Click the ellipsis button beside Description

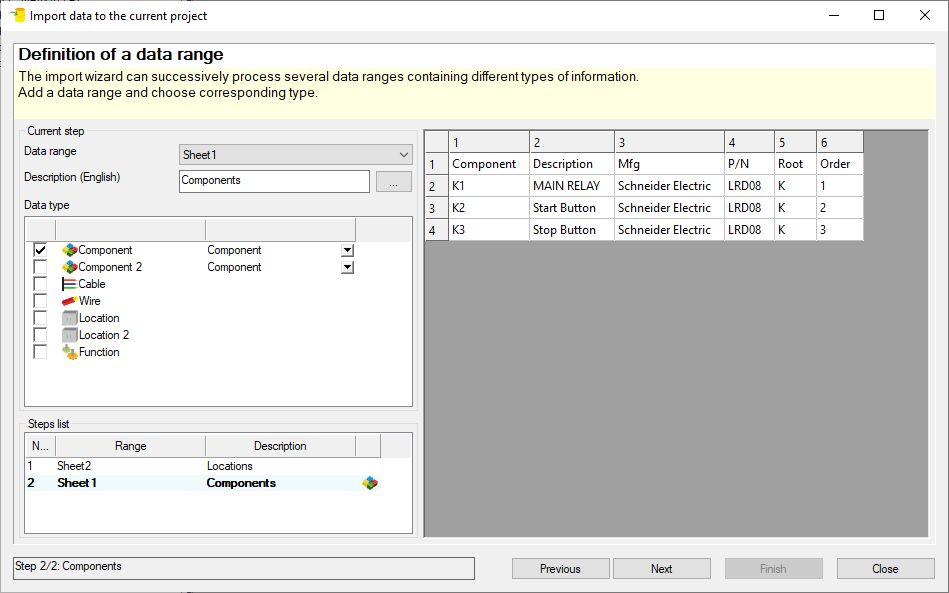pos(393,182)
